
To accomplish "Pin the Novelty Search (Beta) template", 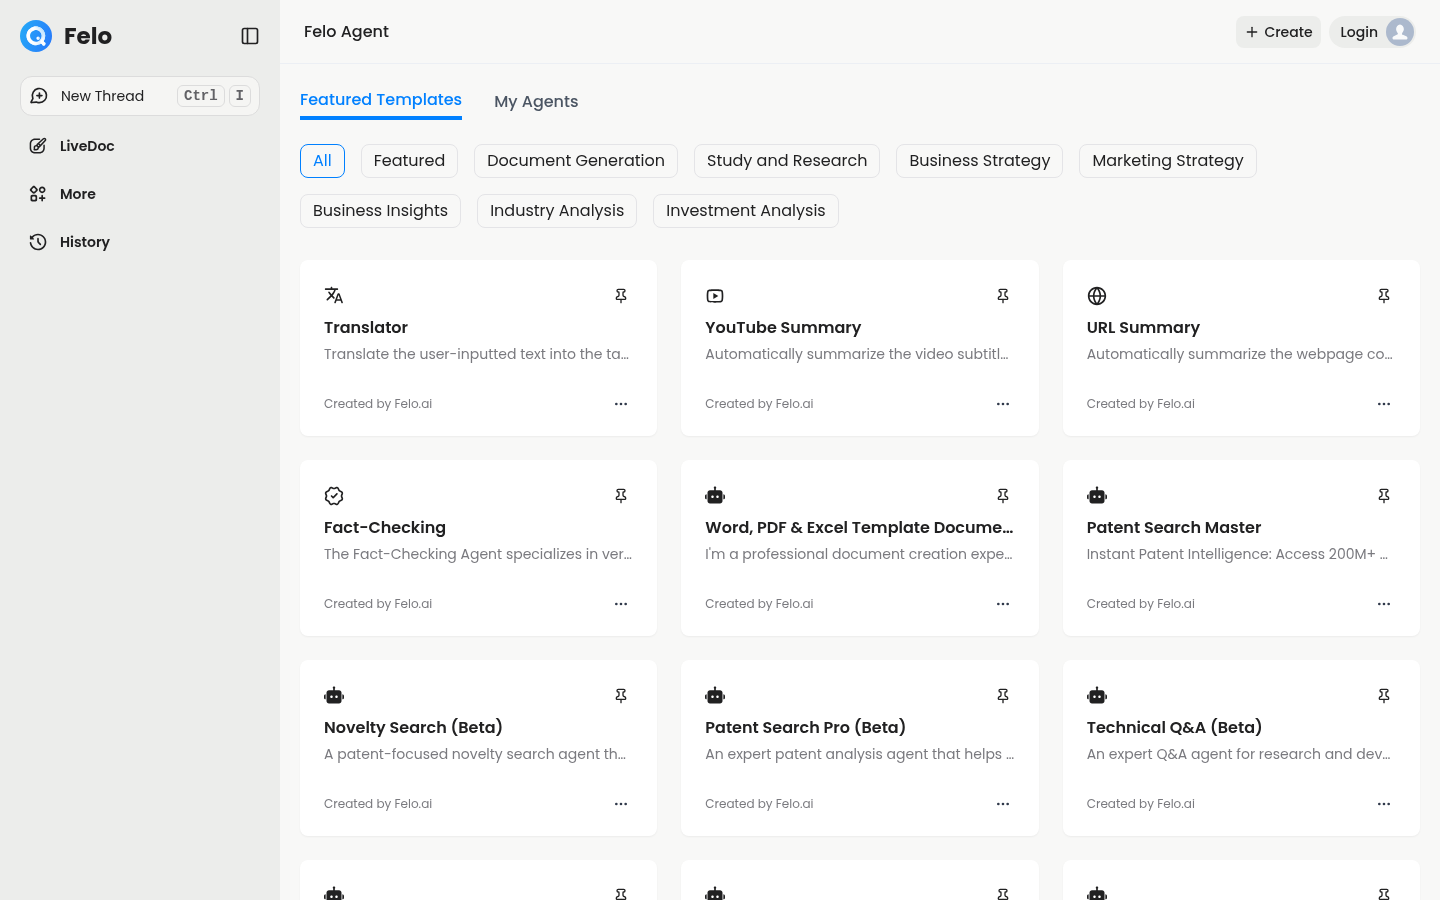I will point(621,696).
